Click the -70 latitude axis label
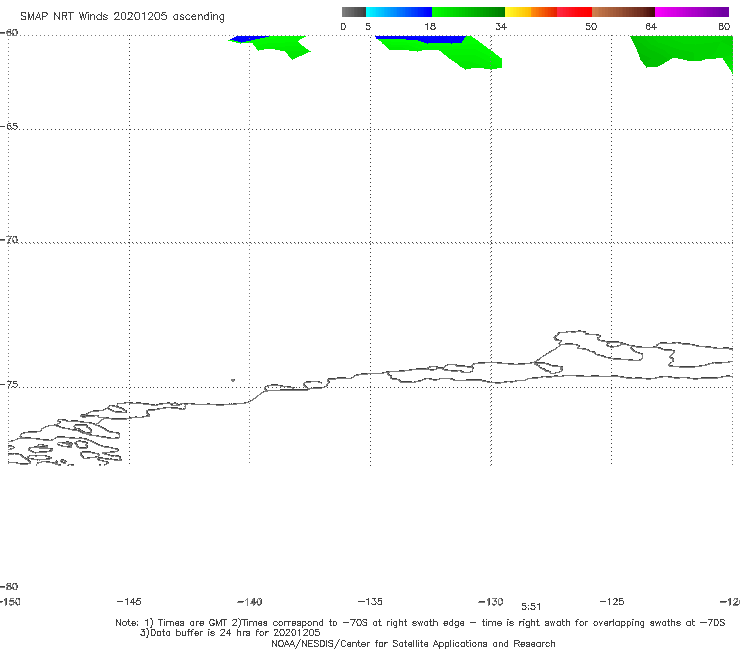The height and width of the screenshot is (650, 740). (x=9, y=240)
